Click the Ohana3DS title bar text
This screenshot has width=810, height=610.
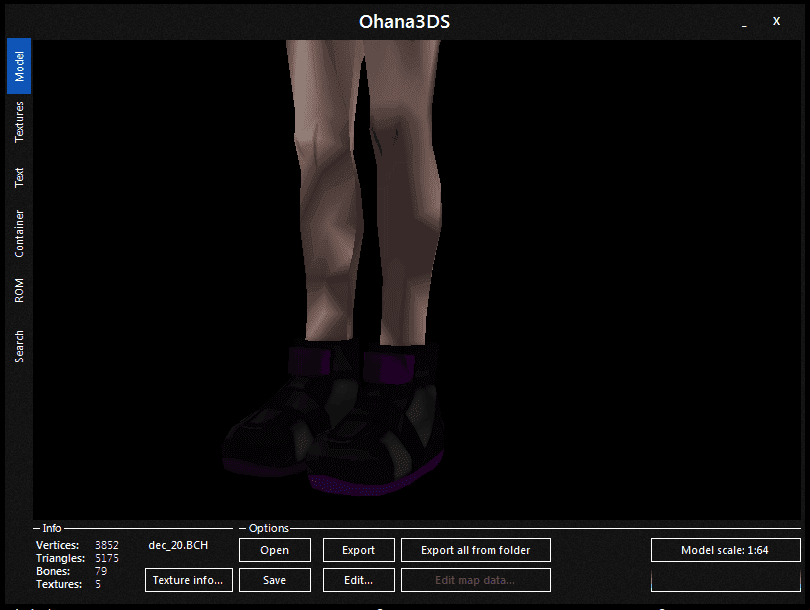[x=404, y=22]
